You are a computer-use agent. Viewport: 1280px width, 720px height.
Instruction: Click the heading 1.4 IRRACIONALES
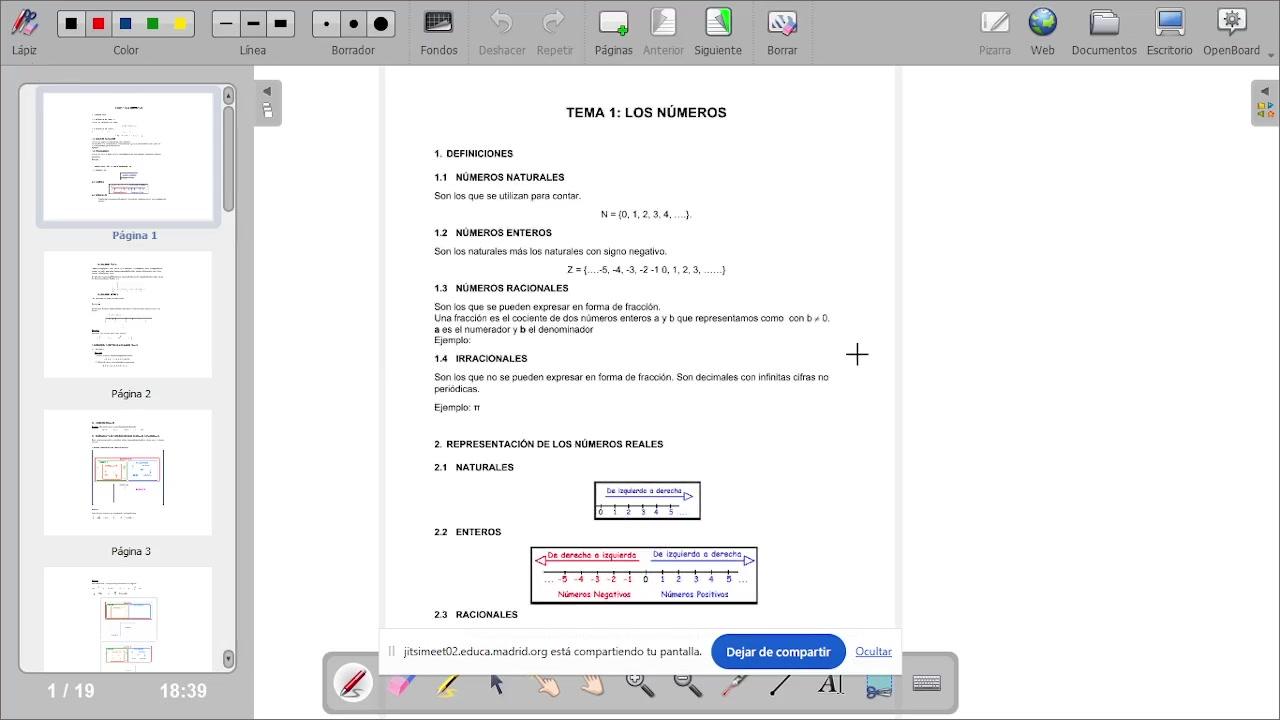pos(480,358)
